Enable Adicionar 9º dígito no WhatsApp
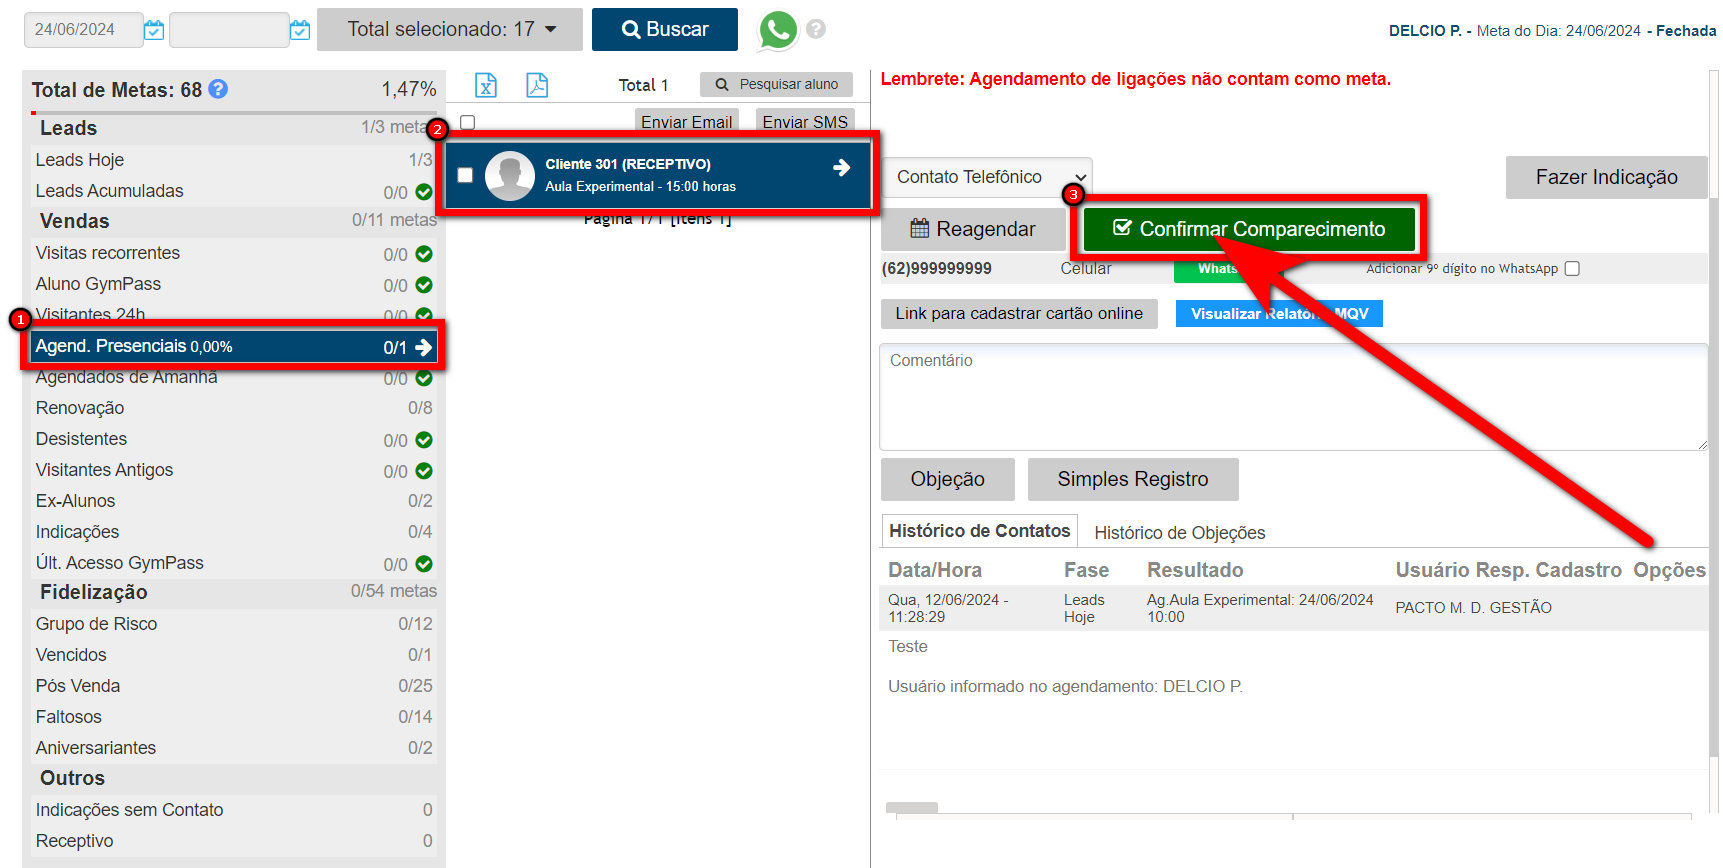 pyautogui.click(x=1572, y=268)
